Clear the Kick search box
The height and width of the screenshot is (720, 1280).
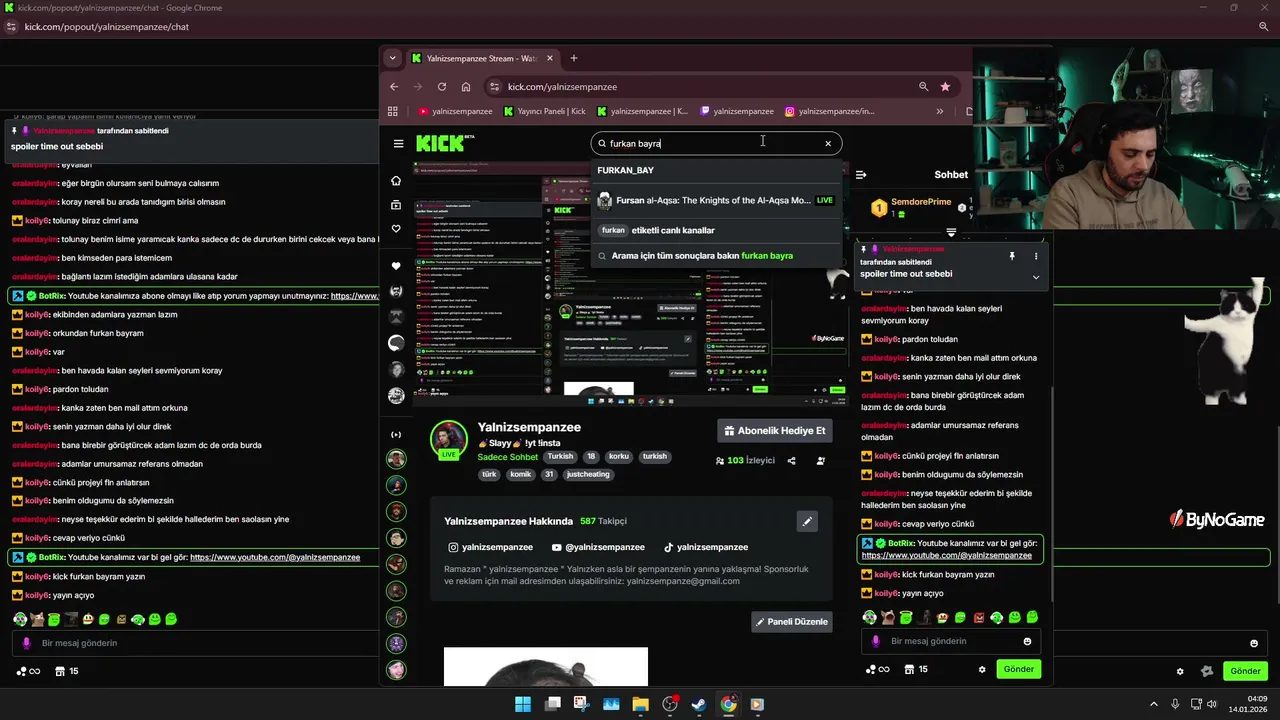coord(828,143)
